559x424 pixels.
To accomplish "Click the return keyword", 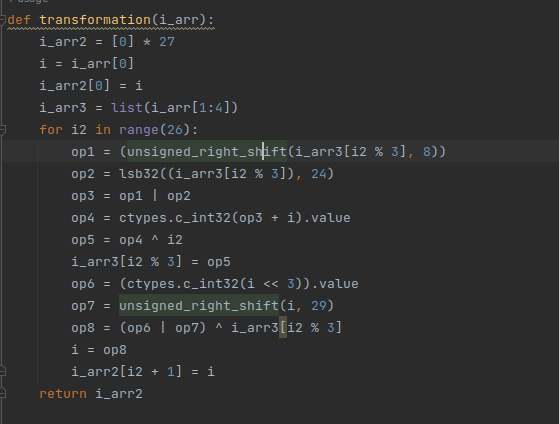I will tap(63, 394).
